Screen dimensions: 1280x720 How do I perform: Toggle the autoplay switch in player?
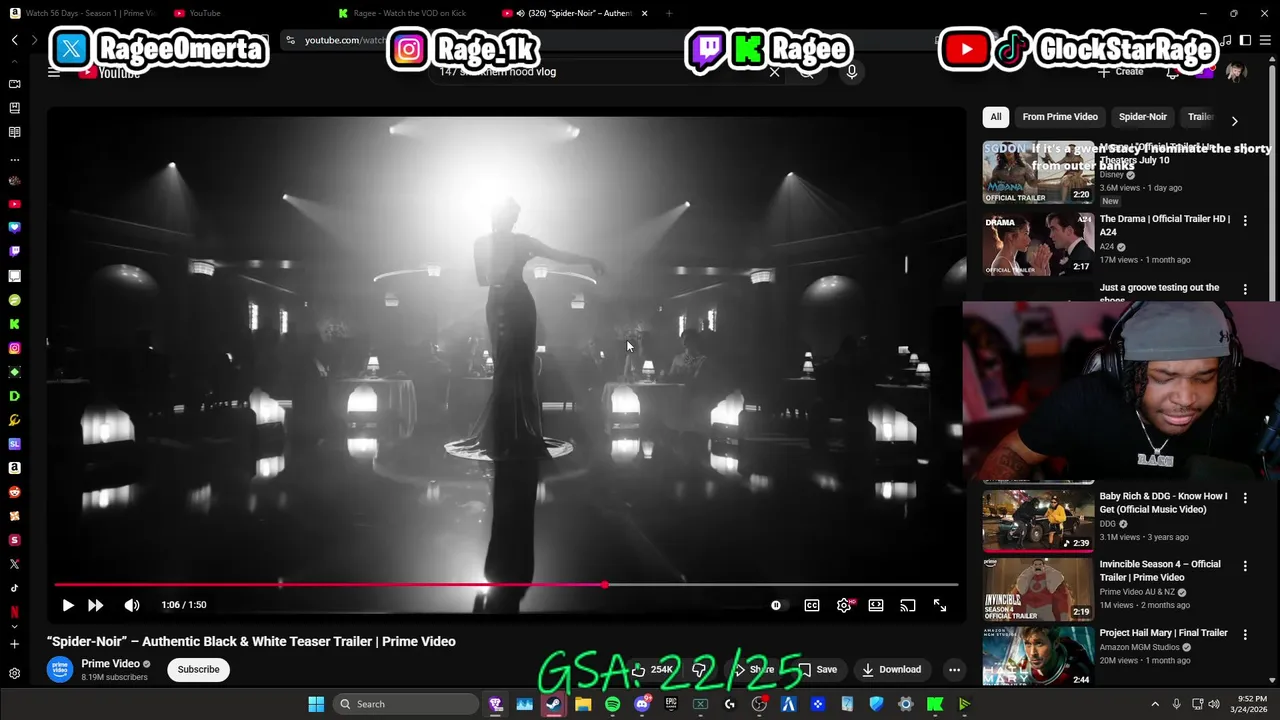click(x=778, y=605)
